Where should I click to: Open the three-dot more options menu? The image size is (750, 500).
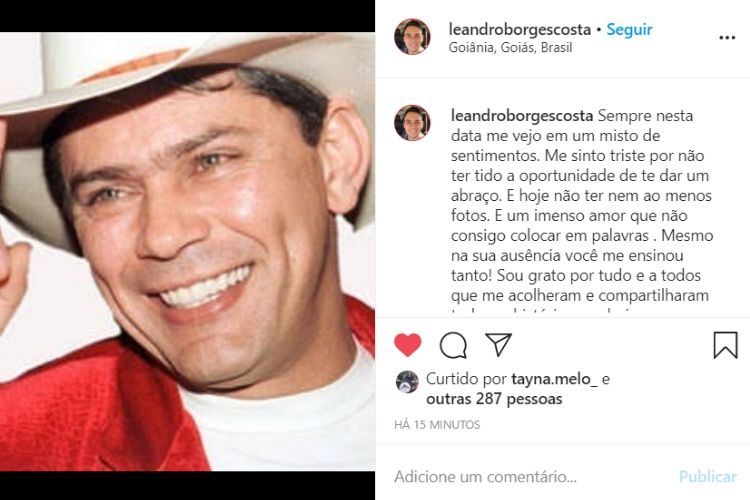(x=727, y=38)
